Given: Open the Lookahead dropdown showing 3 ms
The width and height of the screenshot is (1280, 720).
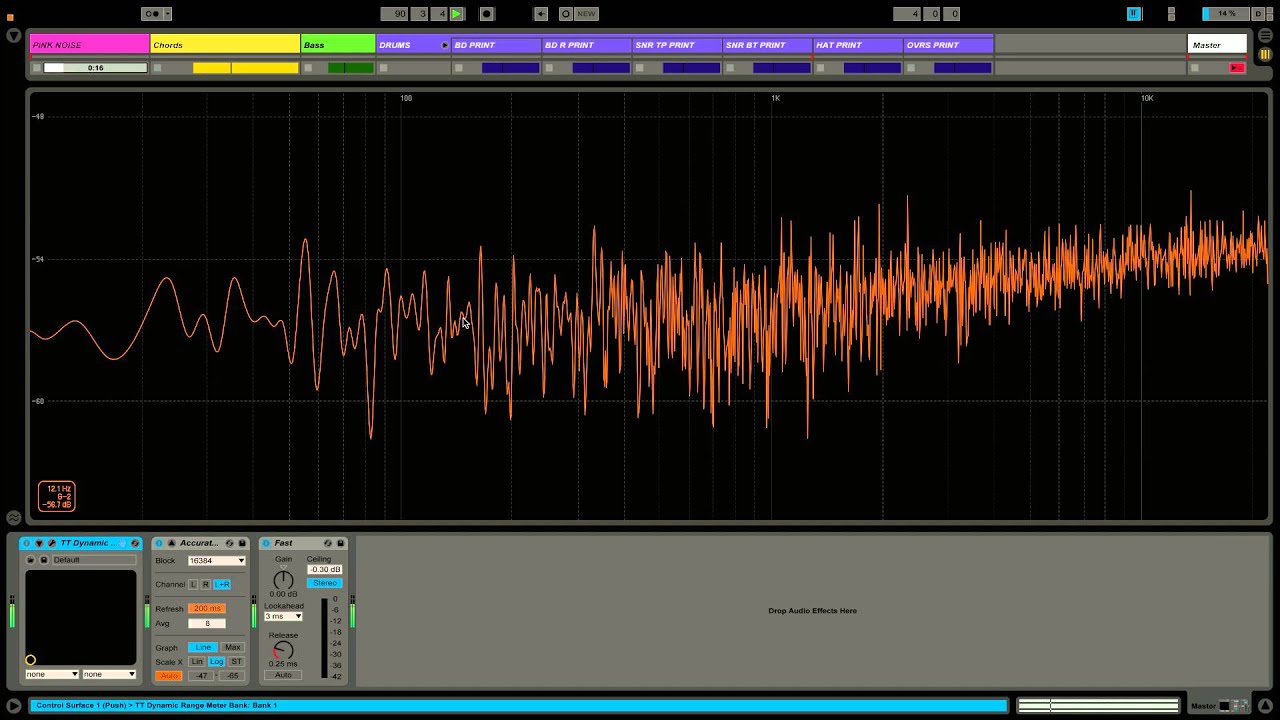Looking at the screenshot, I should coord(283,616).
